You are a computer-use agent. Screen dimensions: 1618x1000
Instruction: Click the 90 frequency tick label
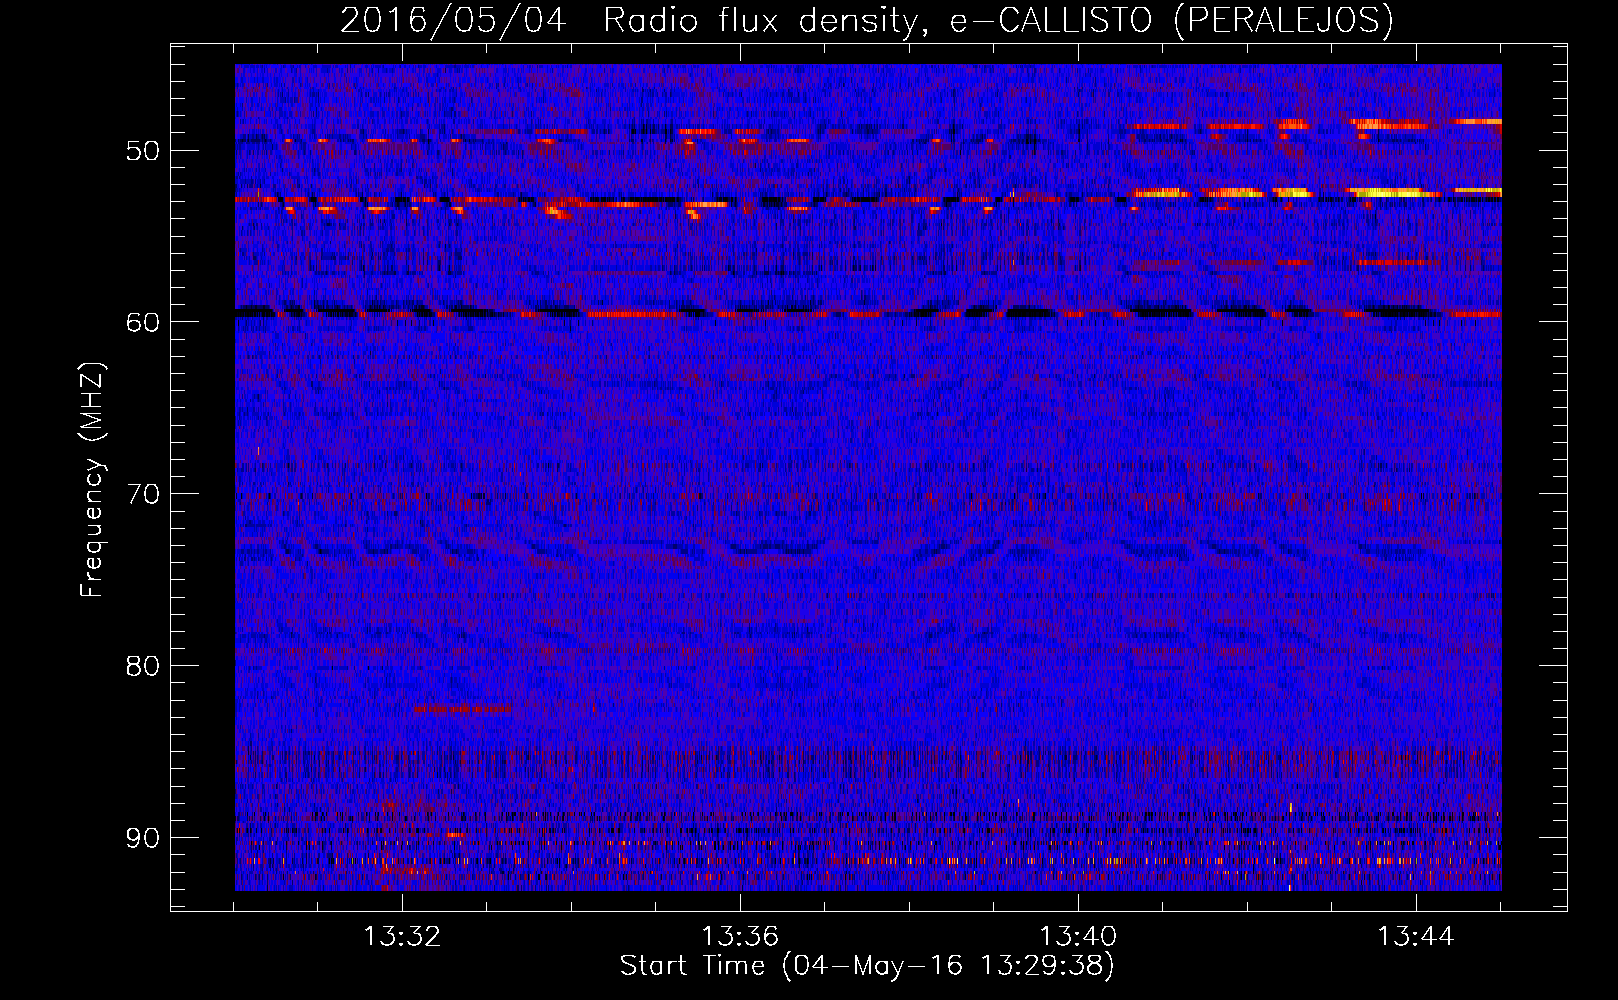[x=143, y=838]
